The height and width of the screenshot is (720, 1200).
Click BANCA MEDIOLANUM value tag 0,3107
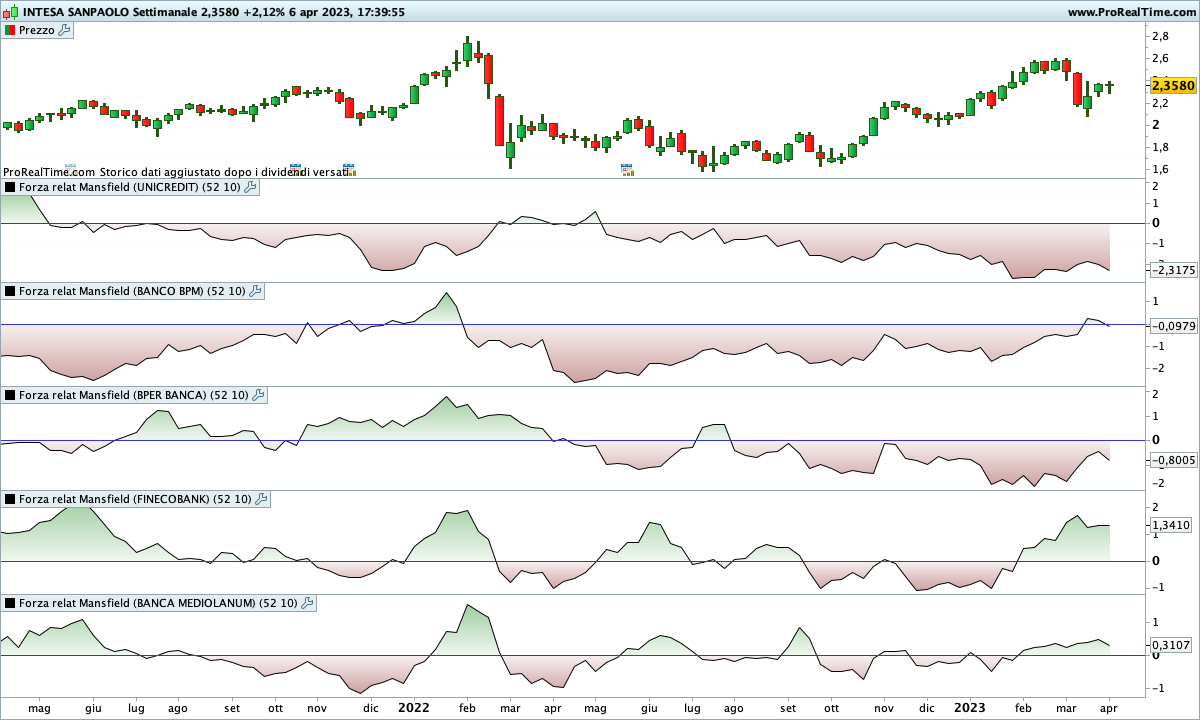pos(1173,646)
